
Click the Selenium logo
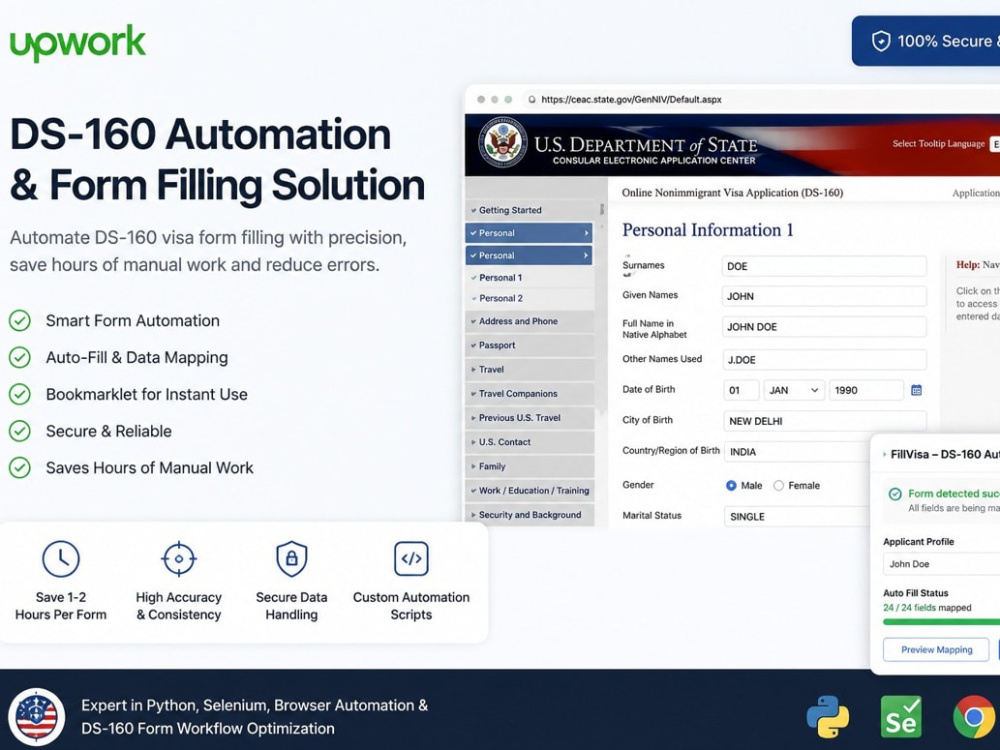pyautogui.click(x=901, y=717)
